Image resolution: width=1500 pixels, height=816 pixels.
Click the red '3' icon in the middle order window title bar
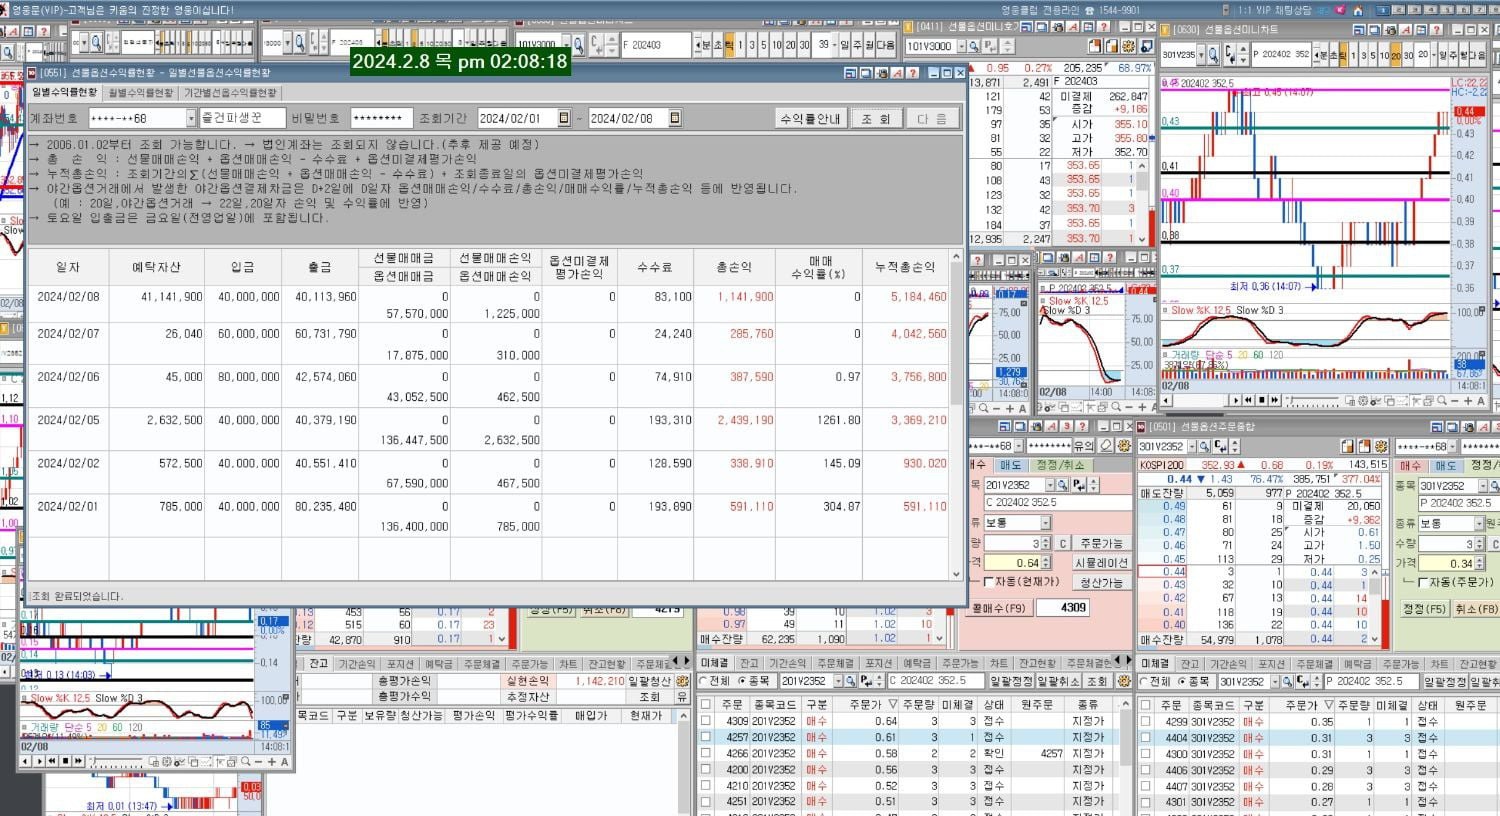[x=1066, y=427]
